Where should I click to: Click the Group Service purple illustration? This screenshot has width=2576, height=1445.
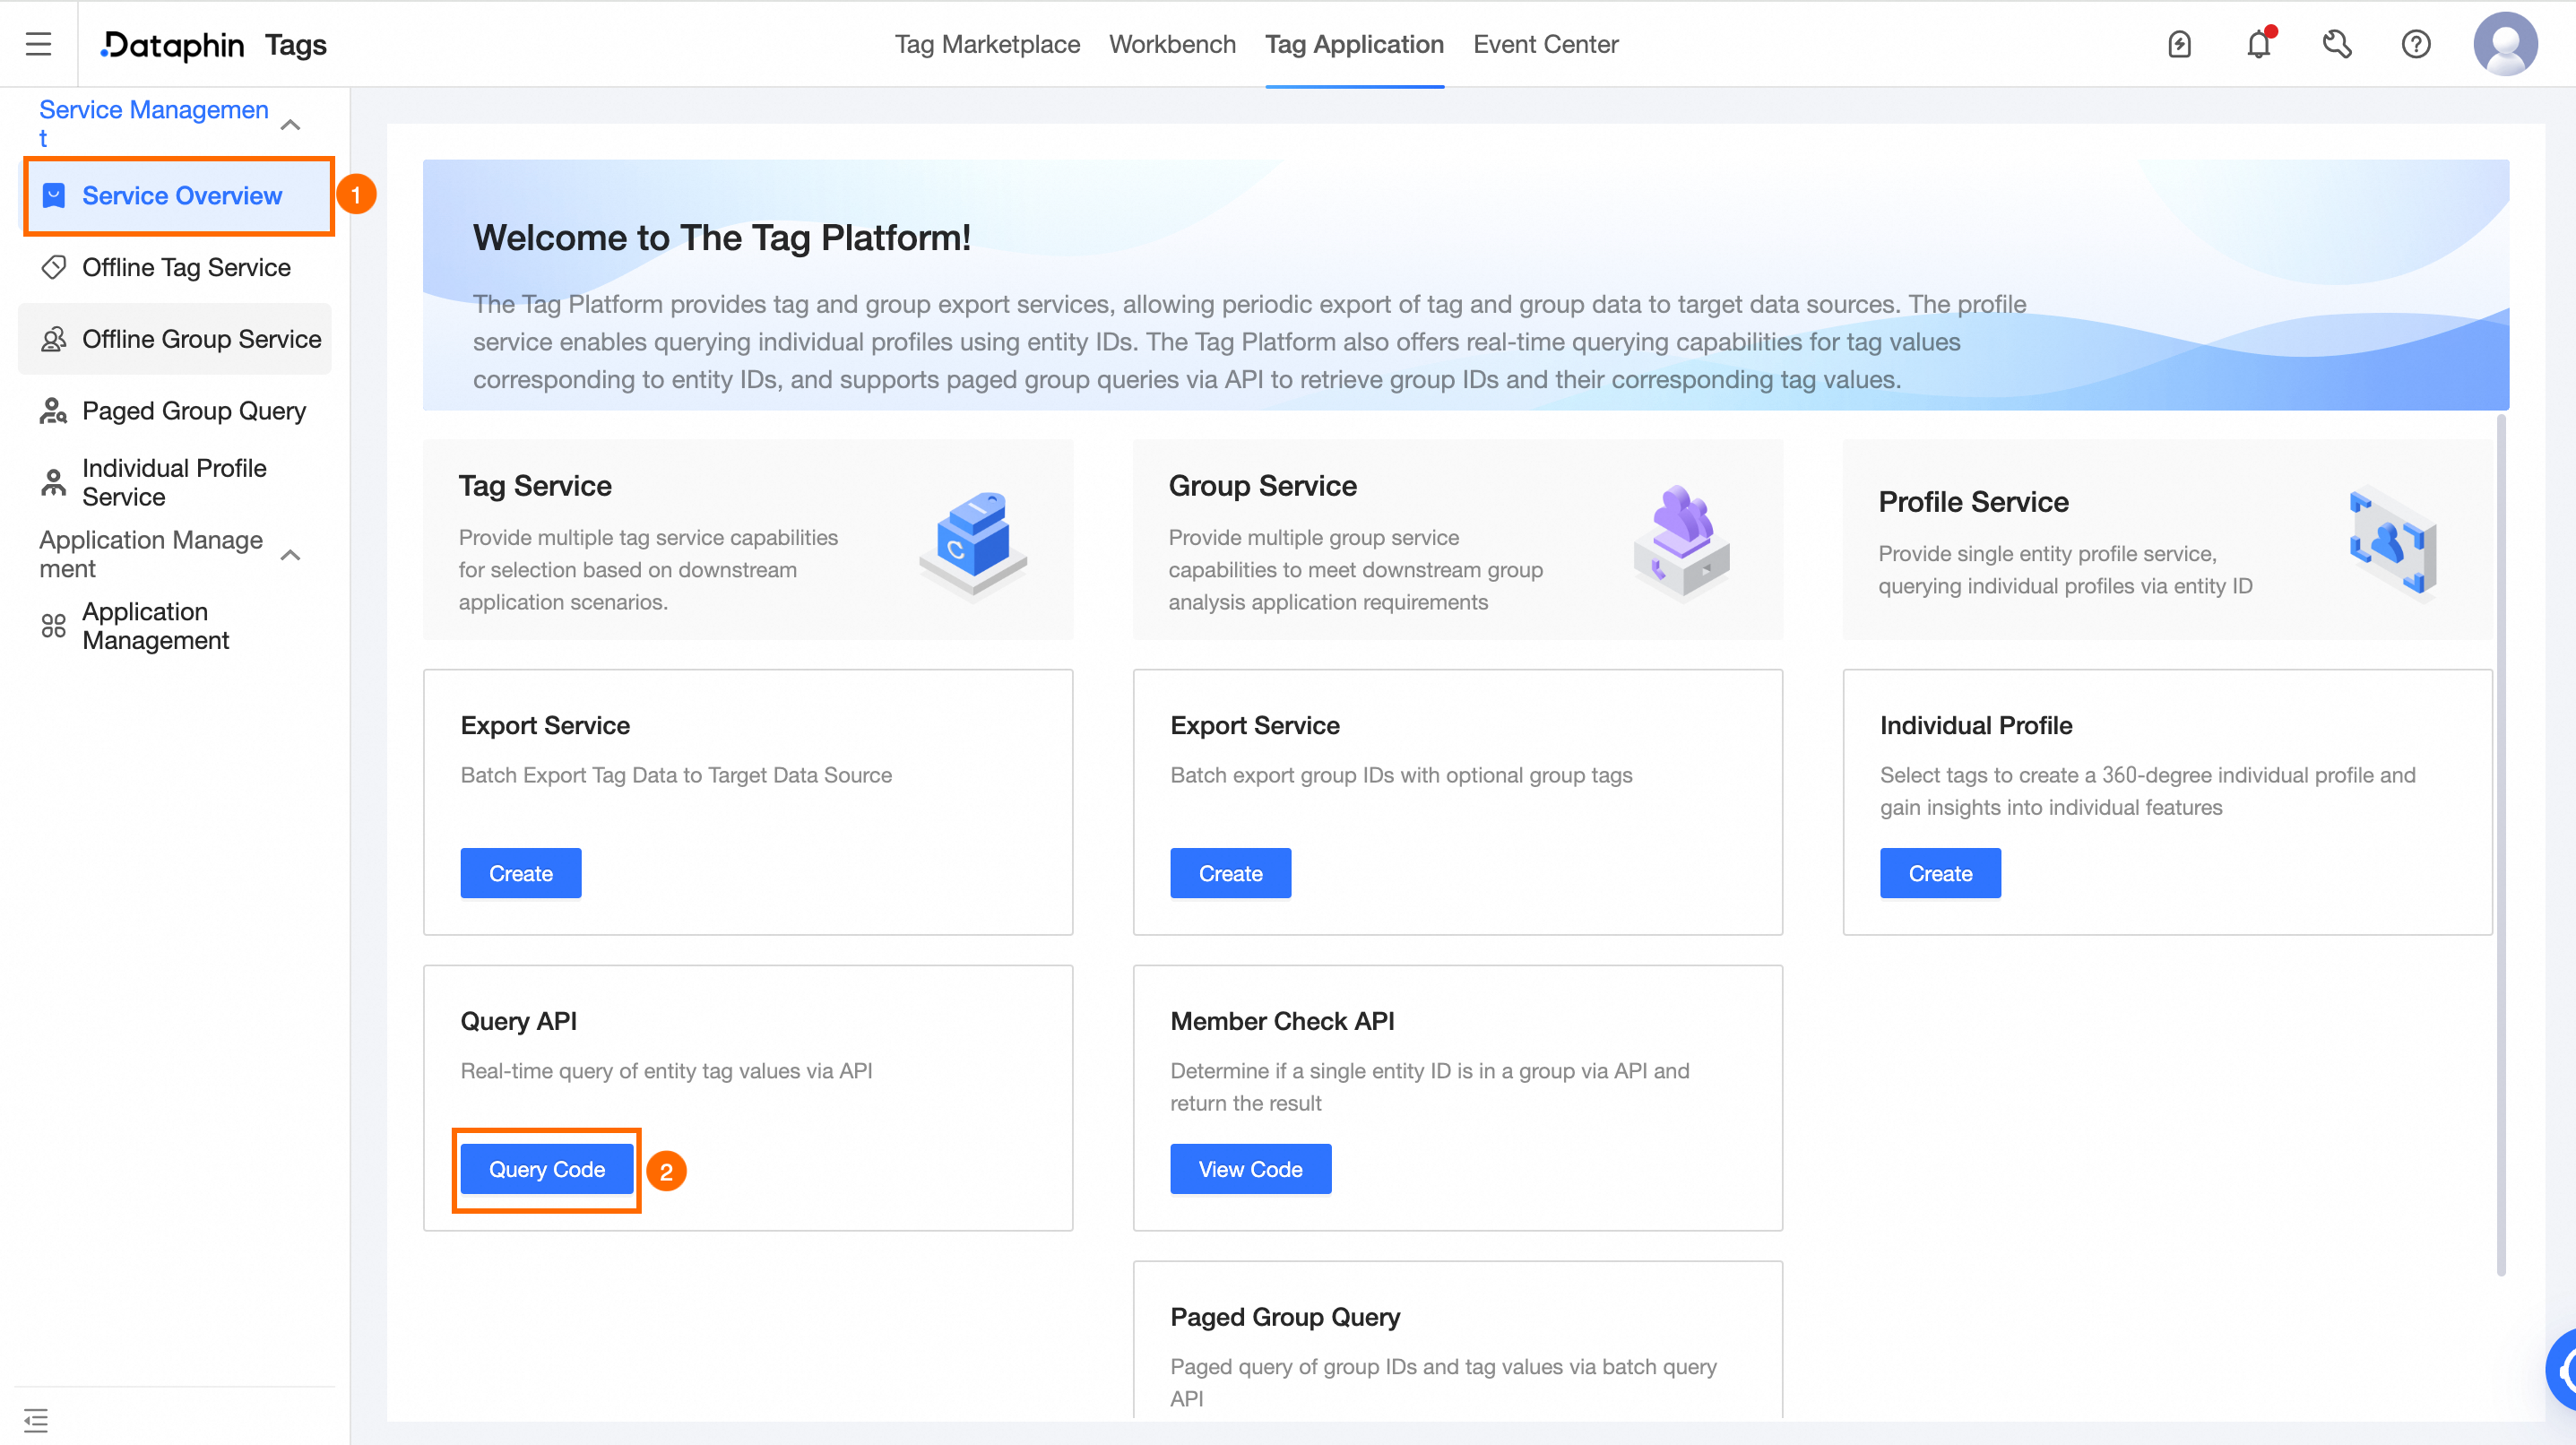click(1684, 541)
